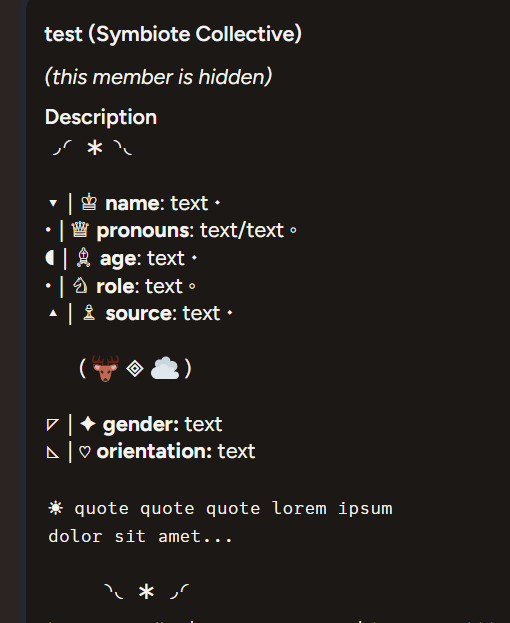Image resolution: width=510 pixels, height=623 pixels.
Task: Click the 'Description' heading
Action: (x=101, y=117)
